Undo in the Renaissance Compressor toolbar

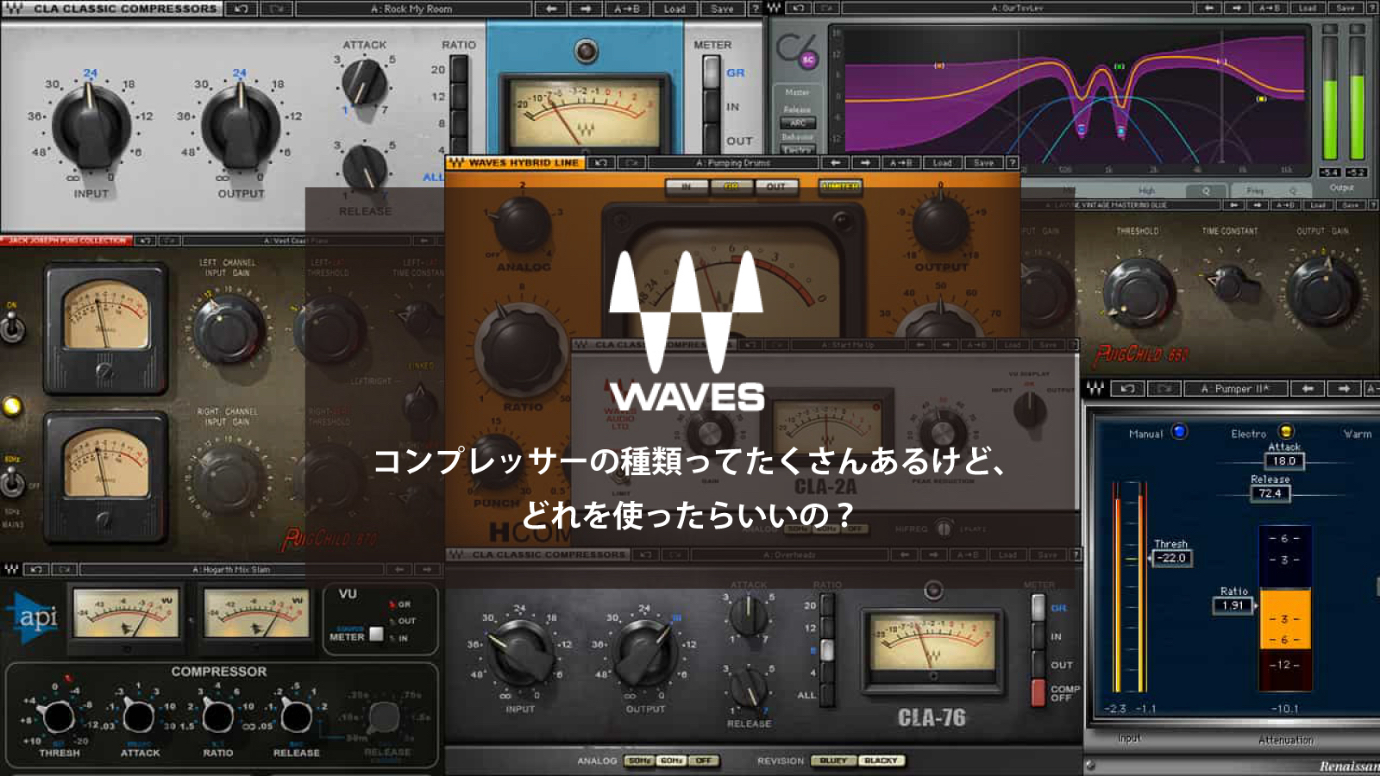pos(1127,388)
